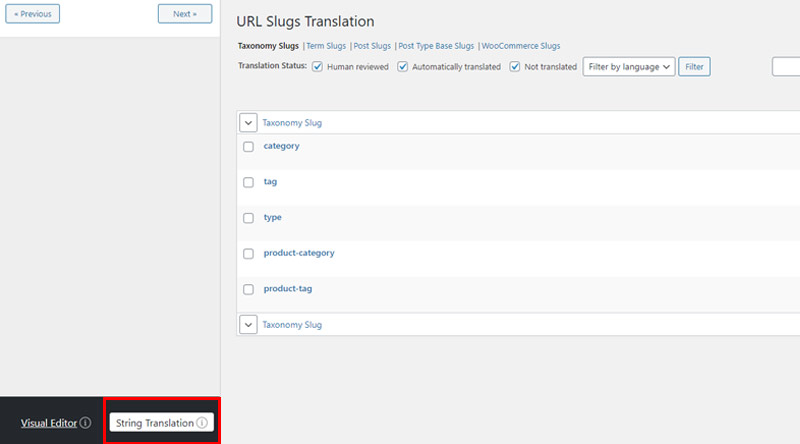Open the Filter by language dropdown
Image resolution: width=800 pixels, height=444 pixels.
click(629, 67)
